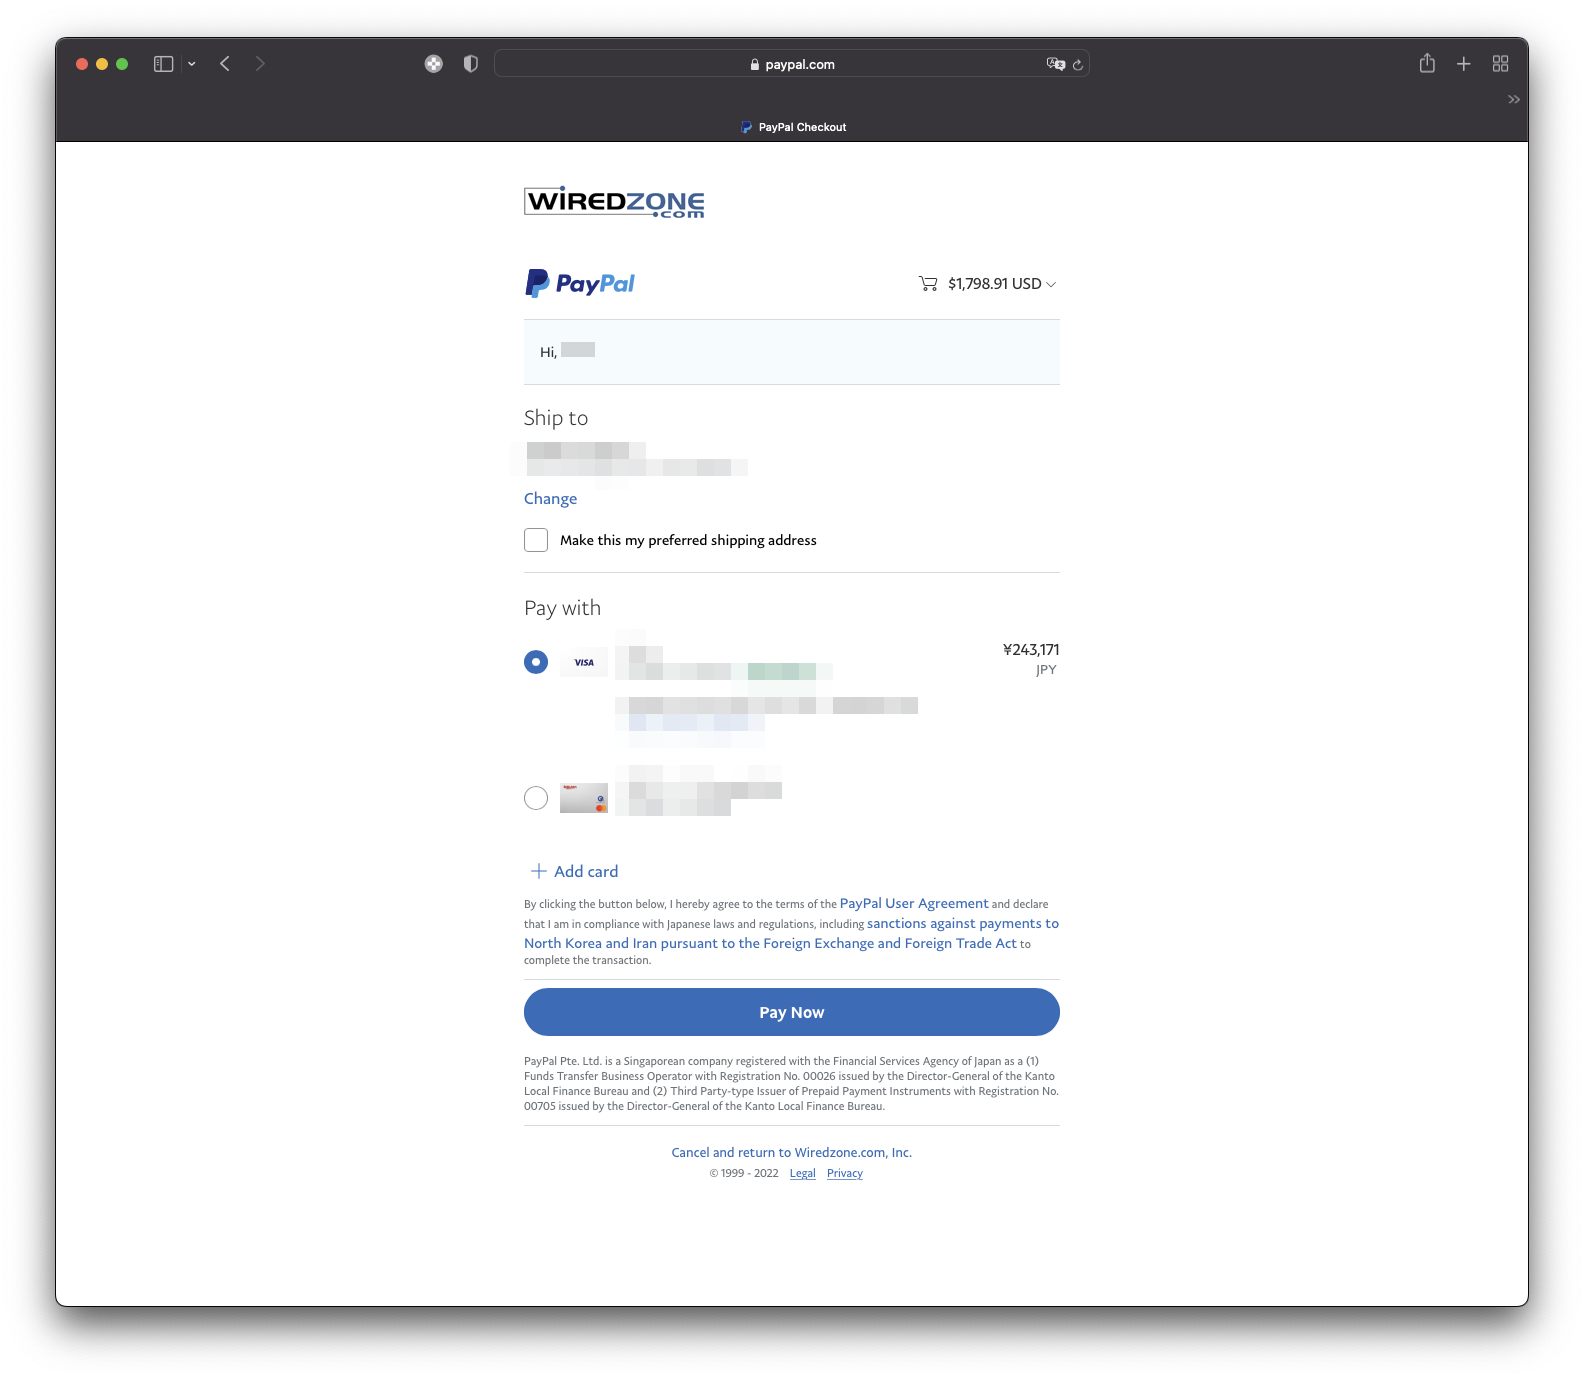The height and width of the screenshot is (1377, 1584).
Task: Click the Ship to heading
Action: pyautogui.click(x=556, y=418)
